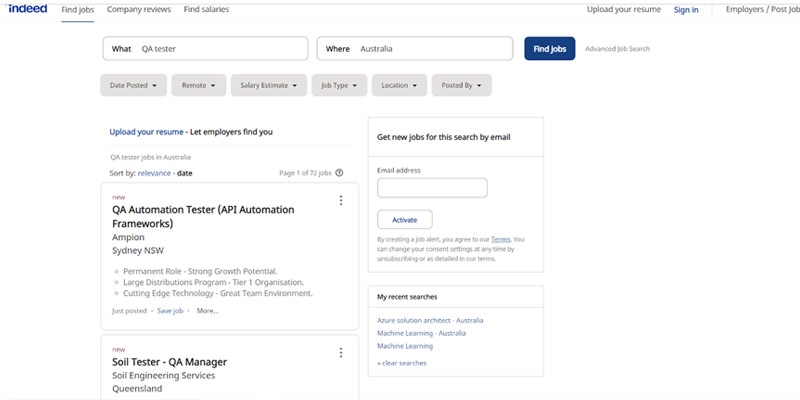Click the Queensland location text

[137, 389]
